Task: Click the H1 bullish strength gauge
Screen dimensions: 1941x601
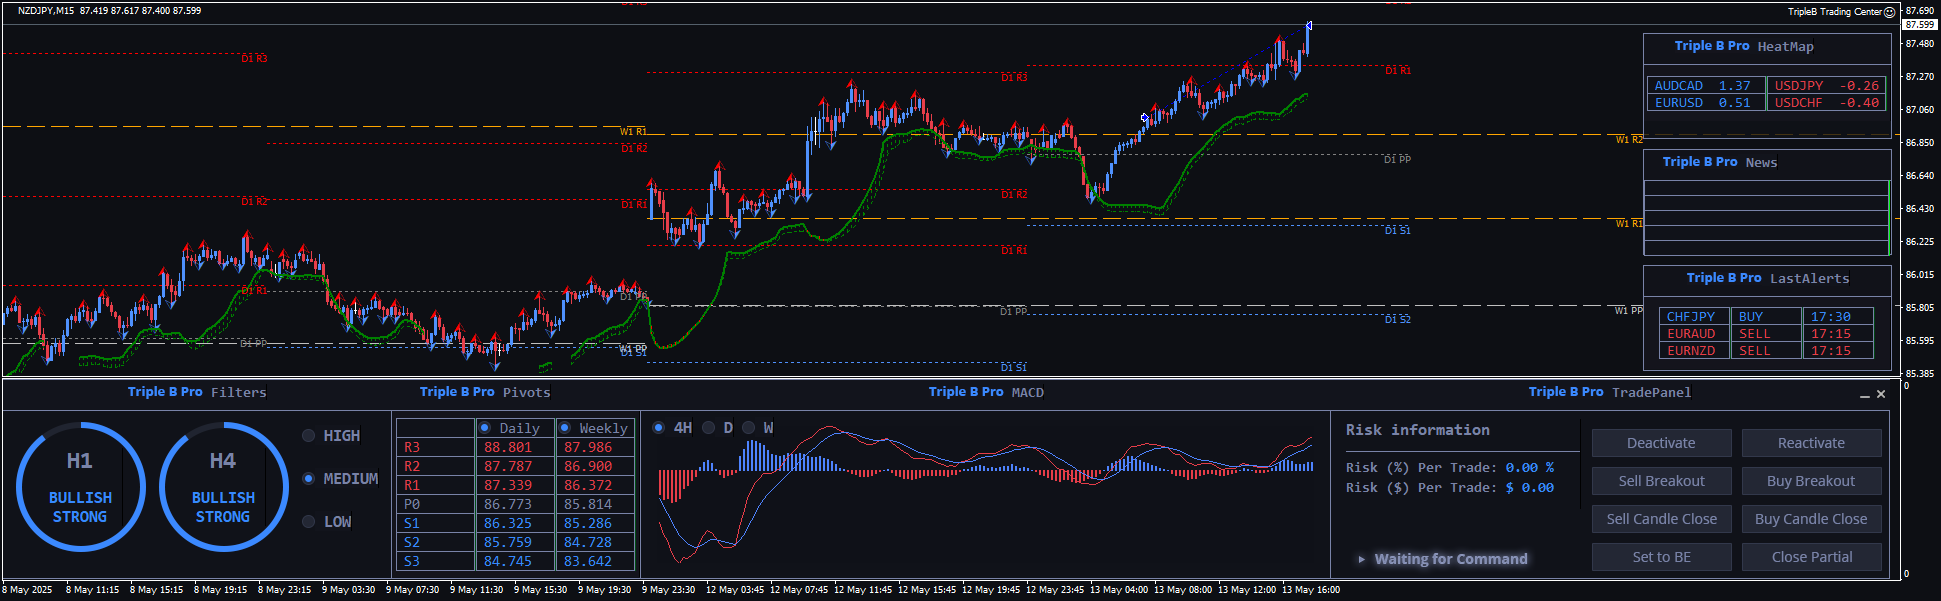Action: (x=80, y=487)
